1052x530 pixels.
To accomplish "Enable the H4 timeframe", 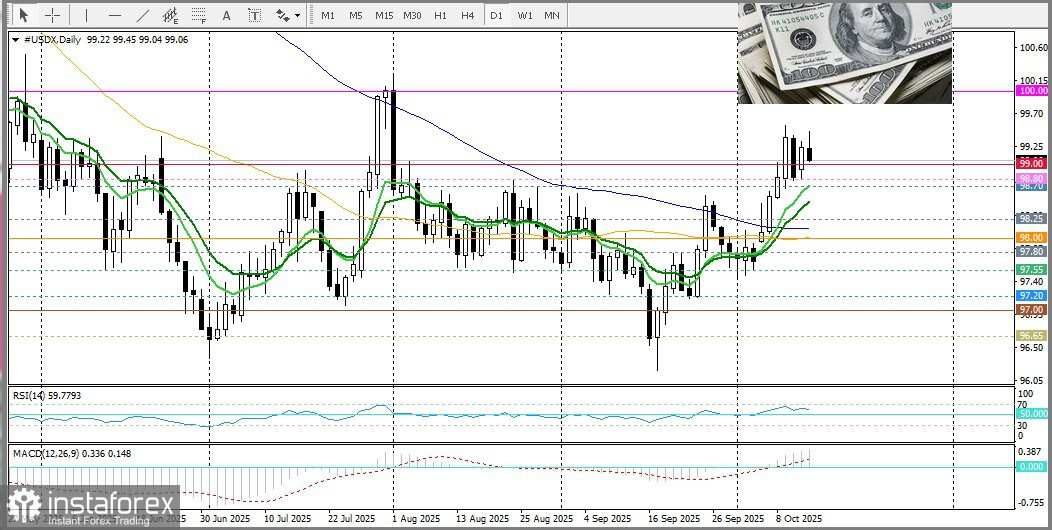I will (x=467, y=15).
